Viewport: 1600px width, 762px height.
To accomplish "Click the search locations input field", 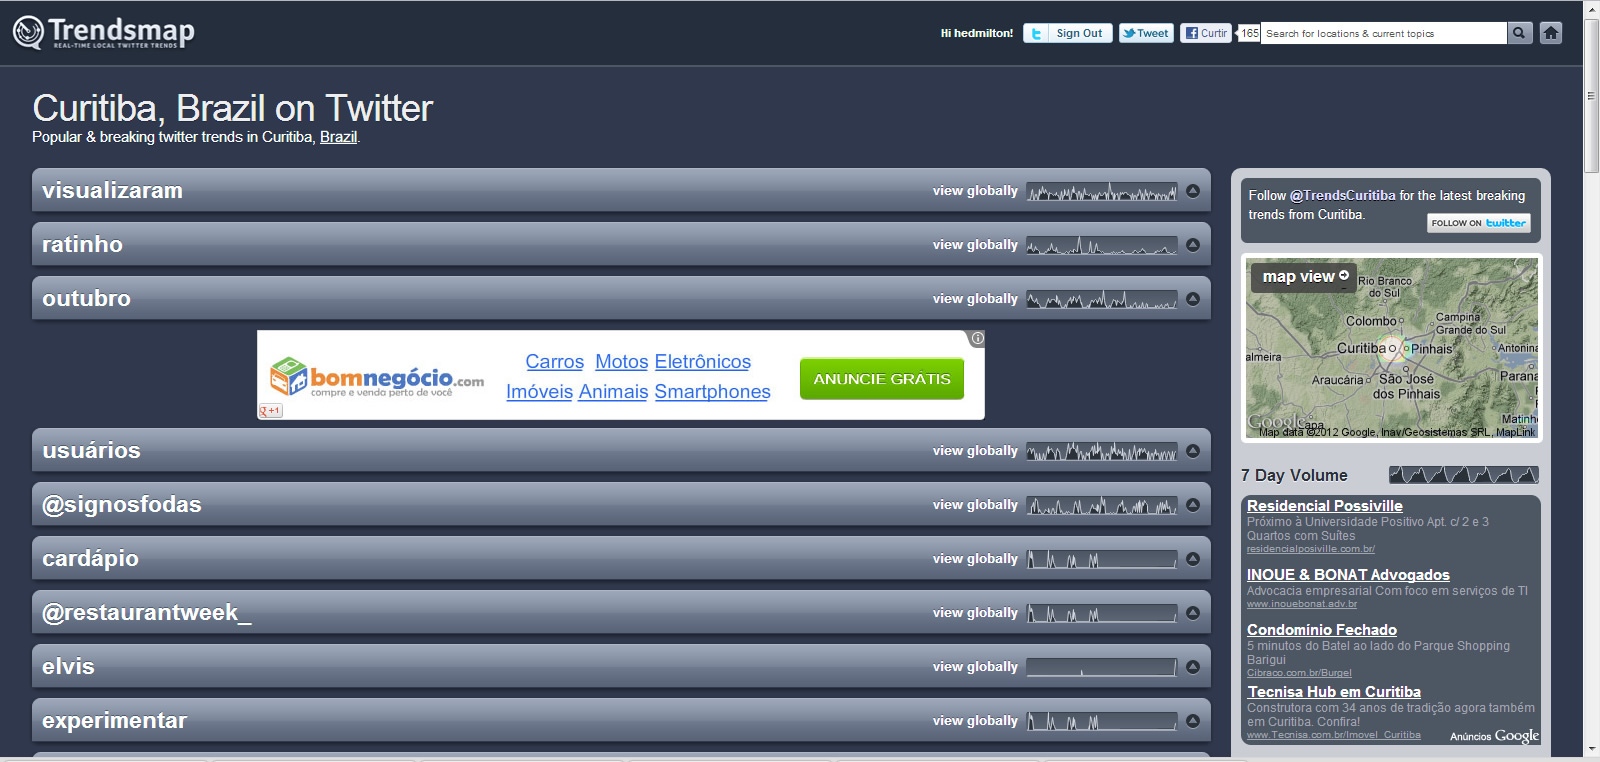I will pyautogui.click(x=1382, y=33).
